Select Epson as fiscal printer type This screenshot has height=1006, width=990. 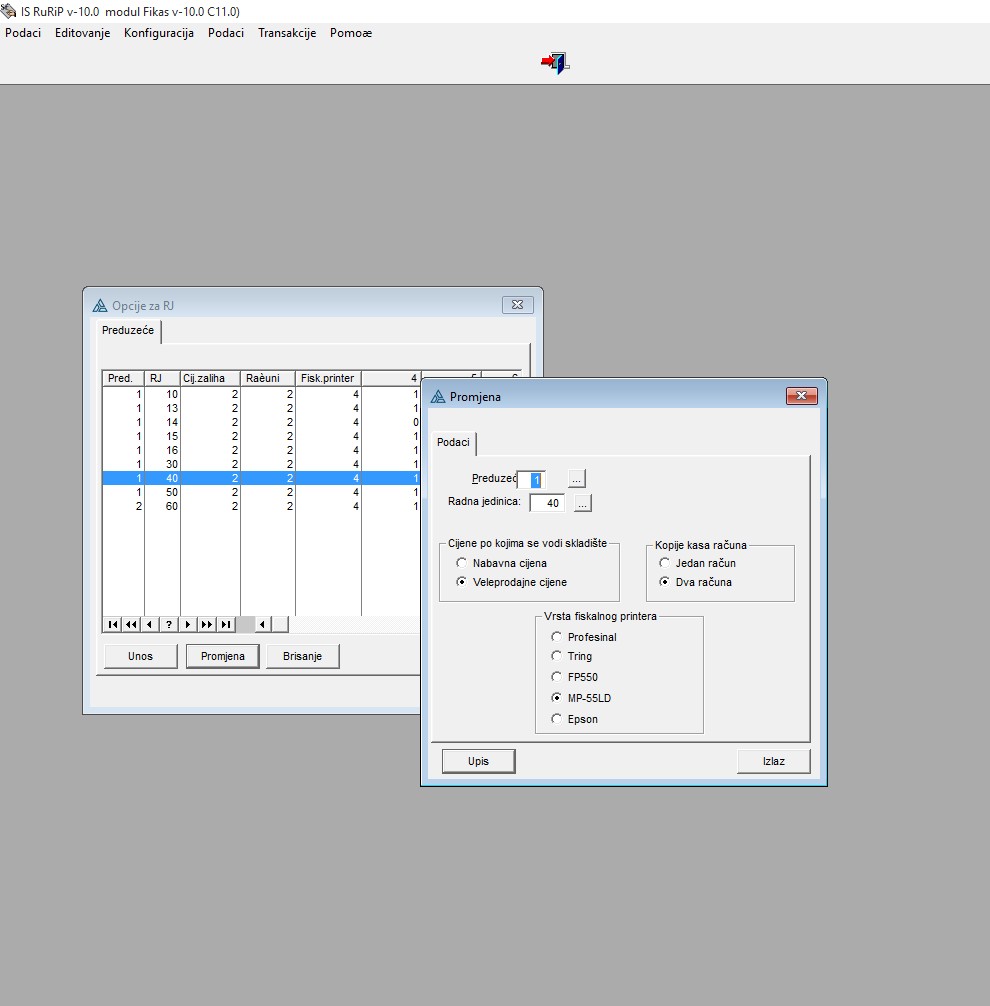pos(557,719)
